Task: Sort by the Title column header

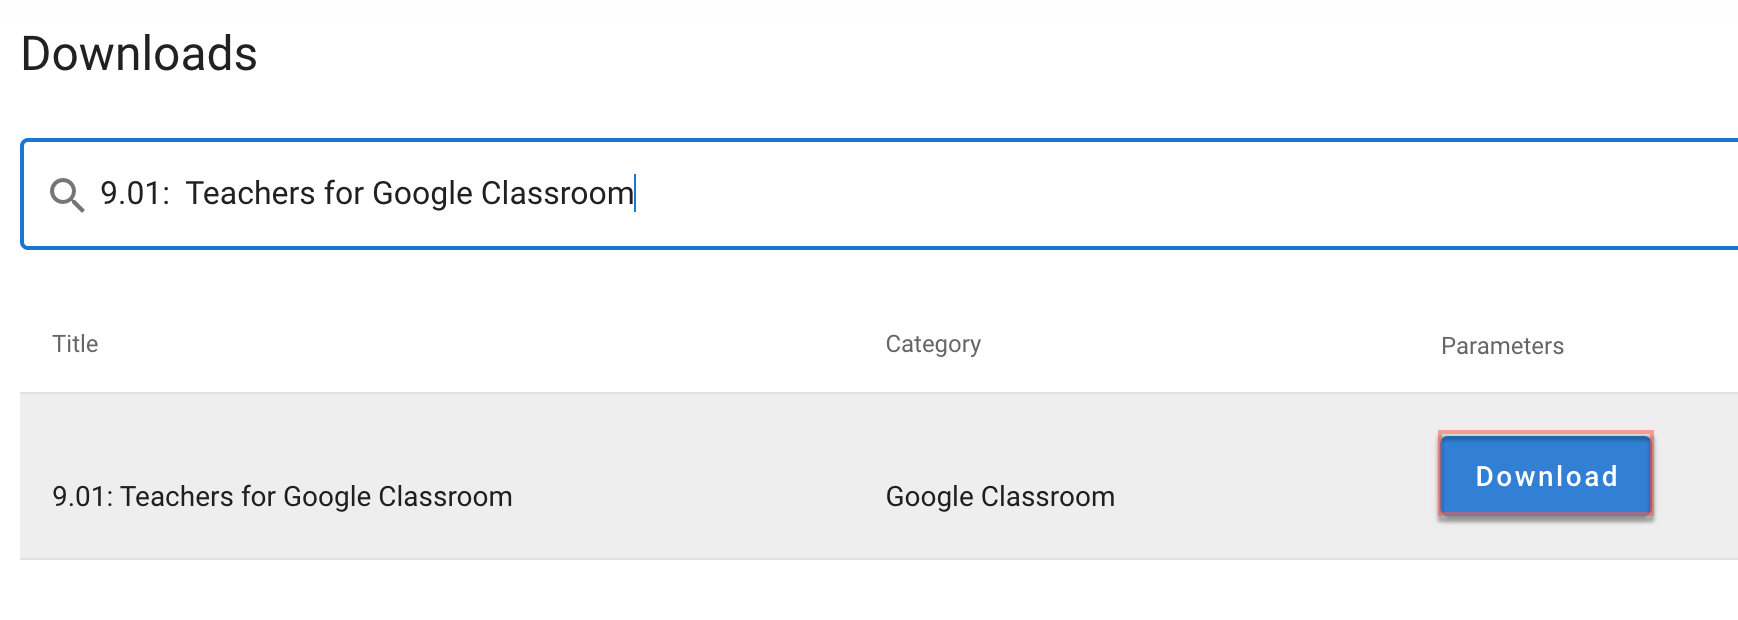Action: pyautogui.click(x=75, y=344)
